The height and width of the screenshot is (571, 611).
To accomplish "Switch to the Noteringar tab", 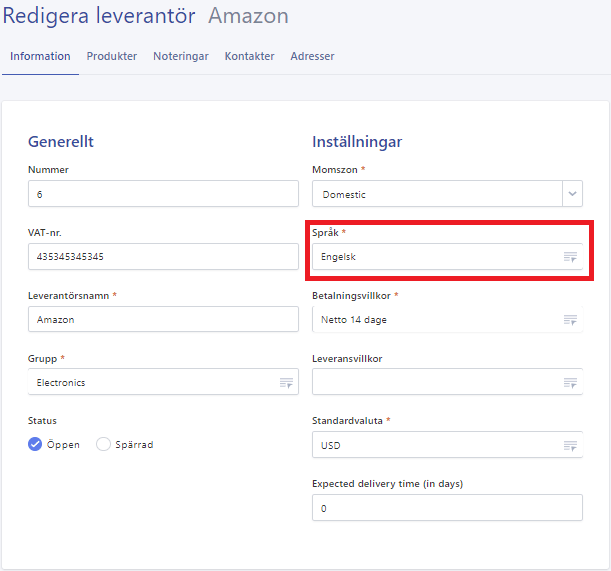I will (x=181, y=56).
